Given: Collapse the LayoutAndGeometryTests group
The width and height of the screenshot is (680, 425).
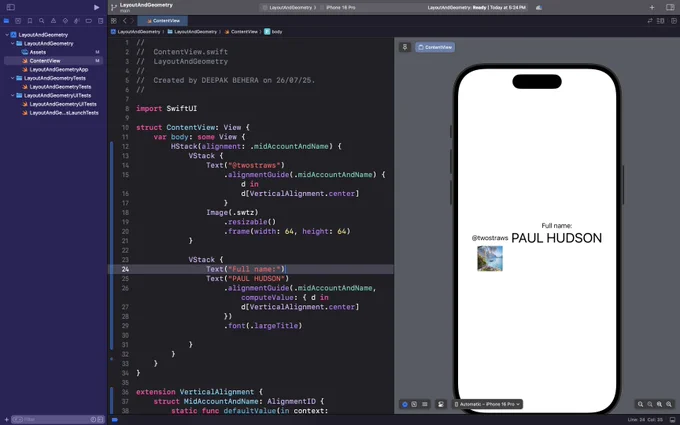Looking at the screenshot, I should 13,78.
